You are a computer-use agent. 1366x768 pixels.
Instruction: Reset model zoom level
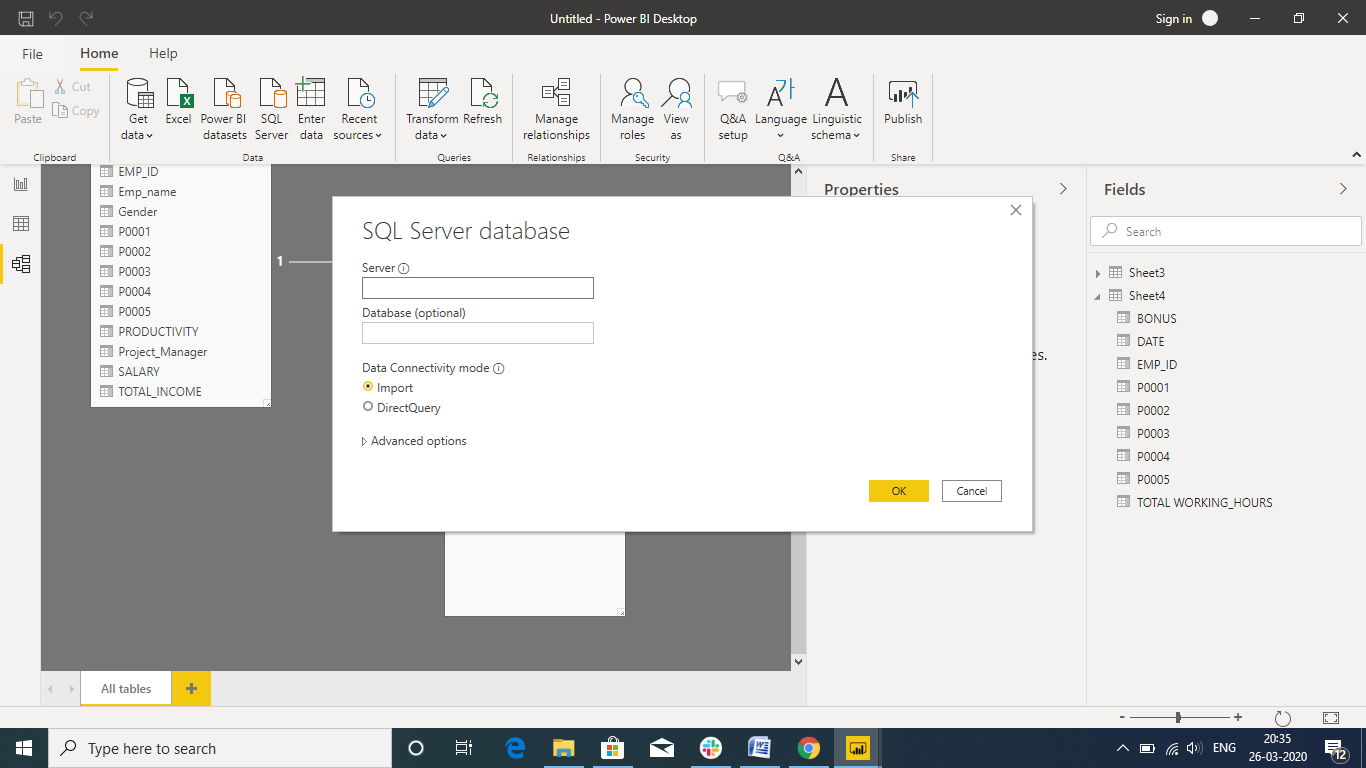(1283, 718)
